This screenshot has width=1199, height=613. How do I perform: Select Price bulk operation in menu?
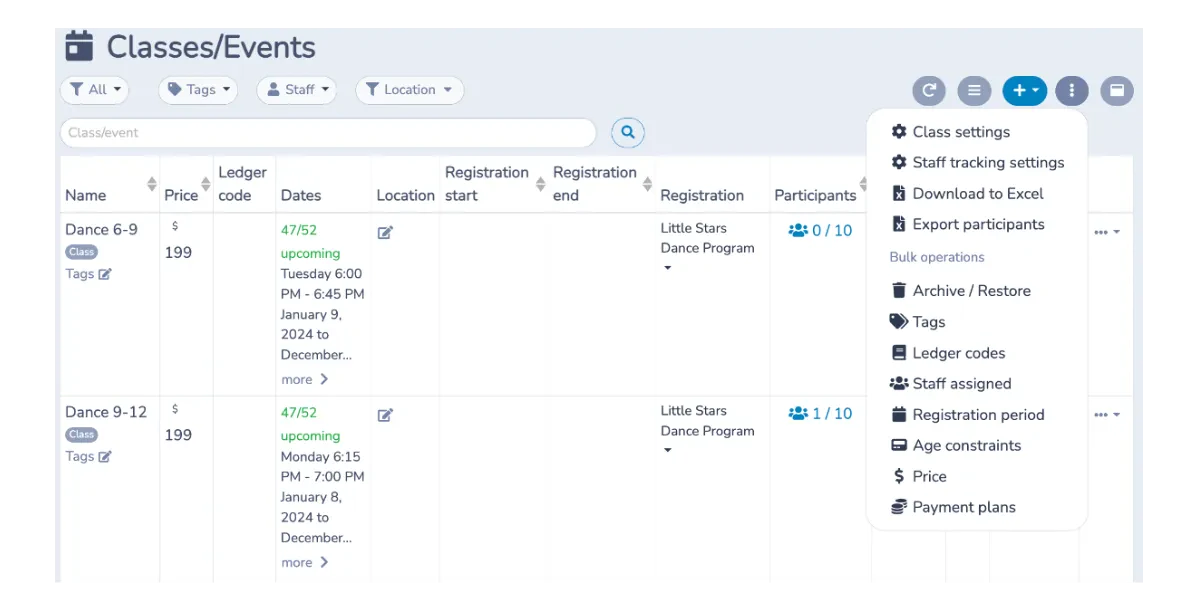tap(919, 476)
